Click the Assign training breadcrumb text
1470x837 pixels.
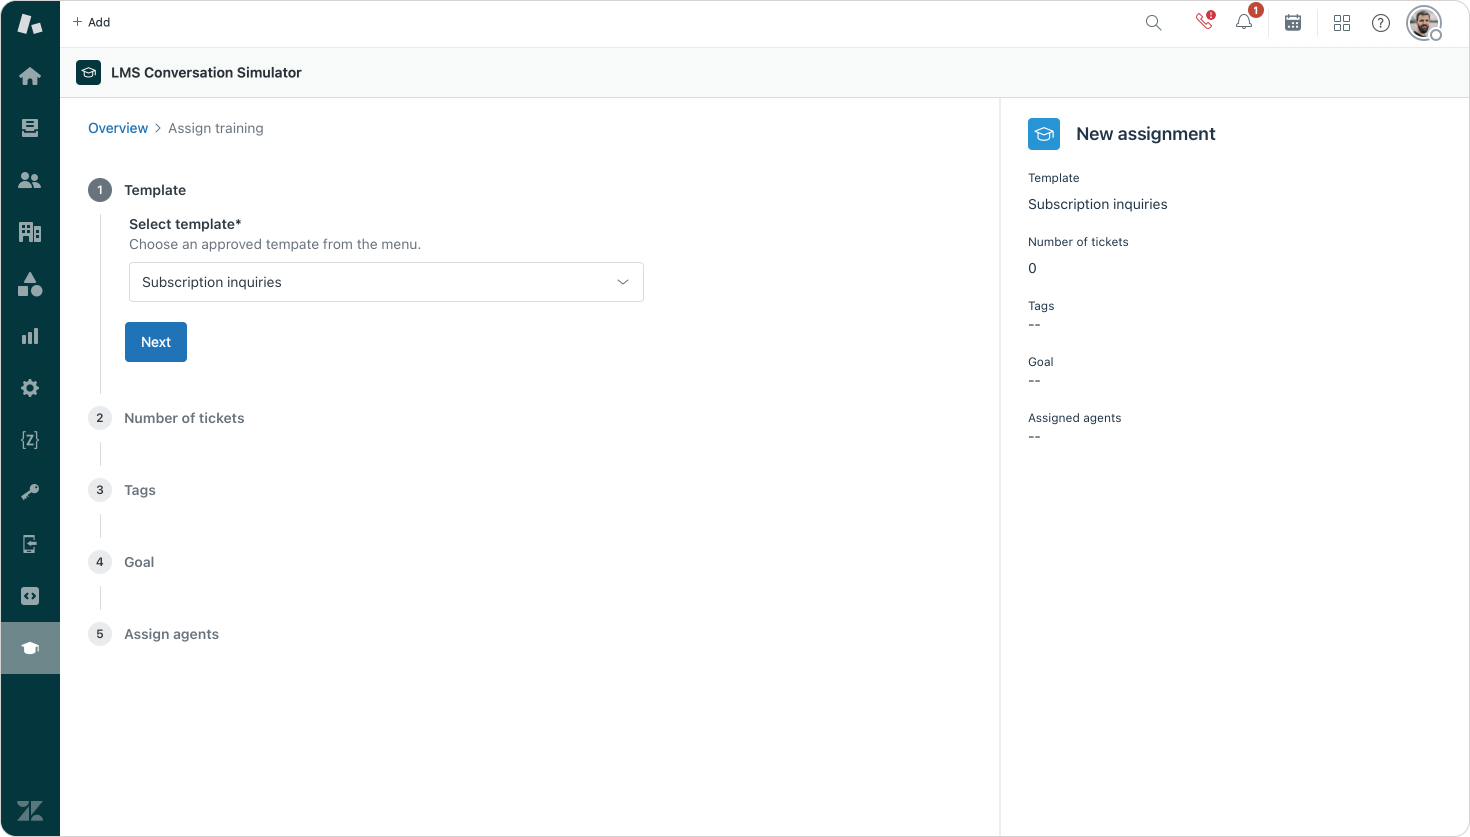[x=216, y=128]
